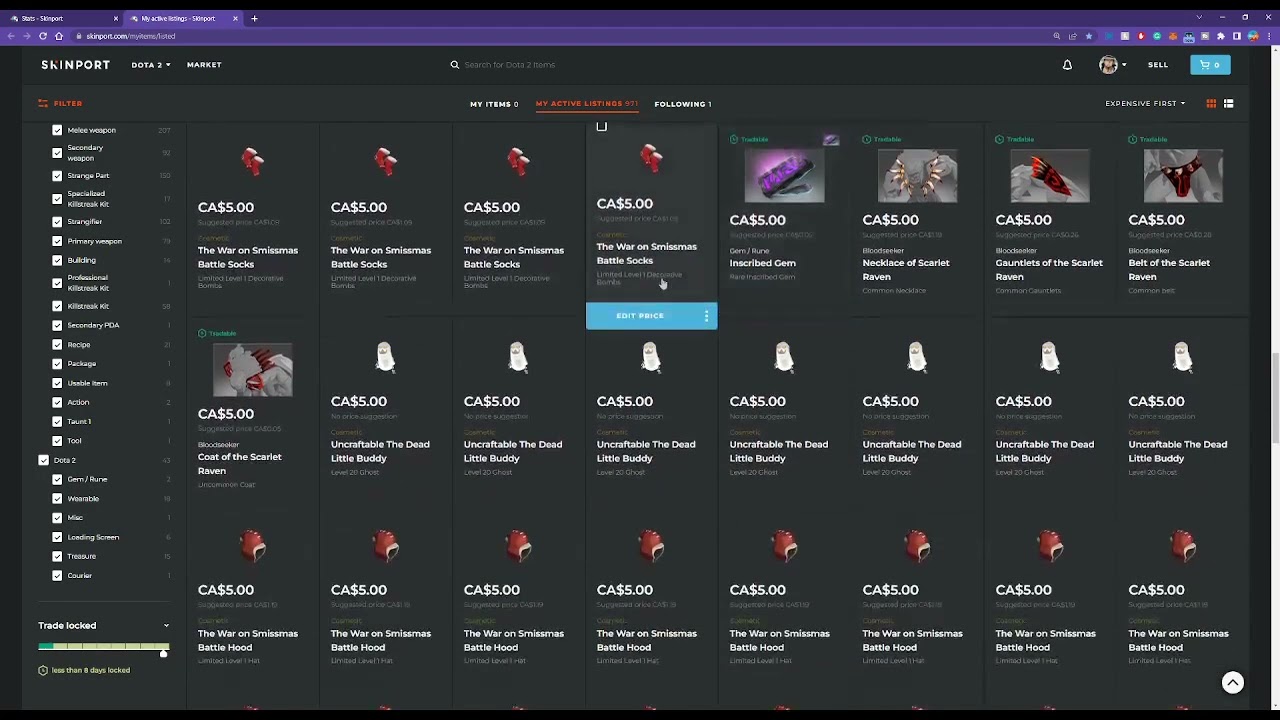Click the info icon for days locked
The image size is (1280, 720).
pyautogui.click(x=43, y=670)
